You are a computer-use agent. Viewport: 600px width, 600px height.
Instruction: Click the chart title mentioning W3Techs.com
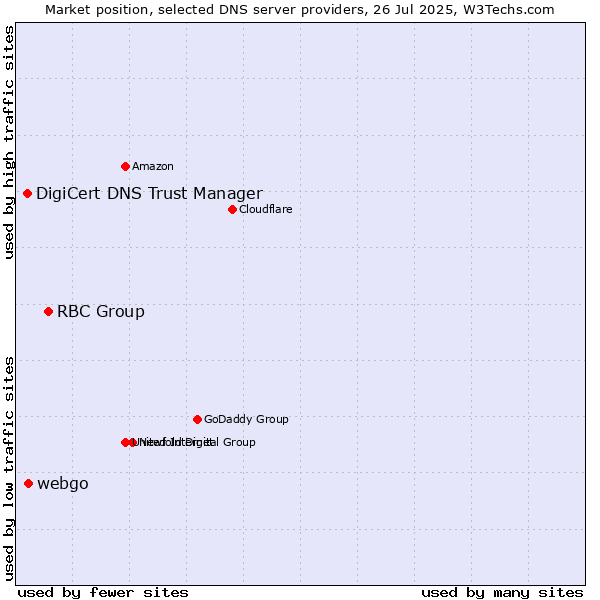tap(300, 10)
